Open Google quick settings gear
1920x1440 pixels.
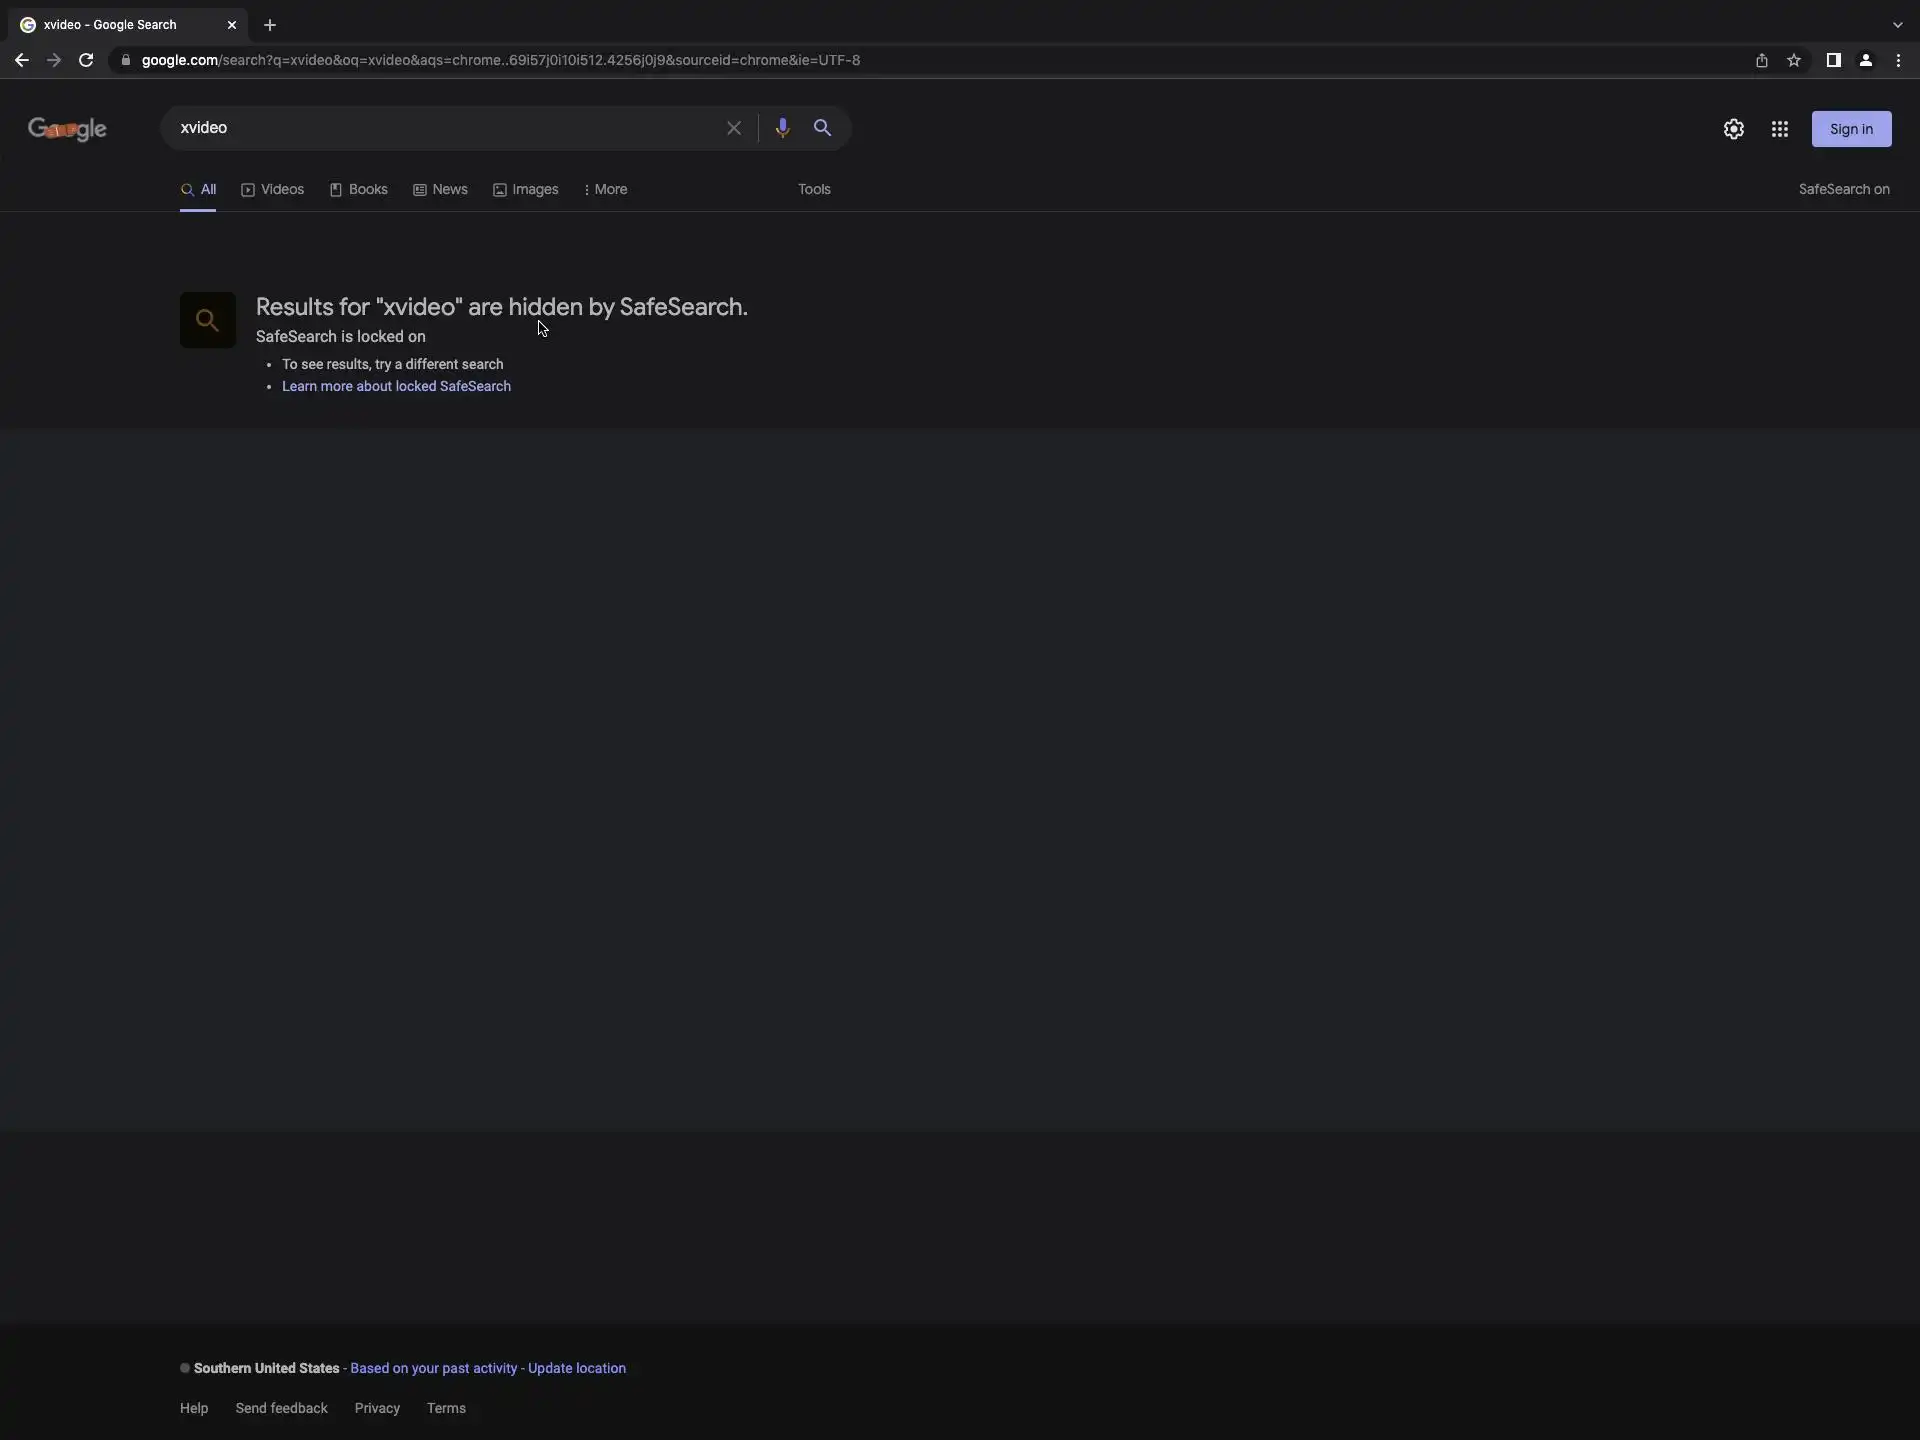[x=1733, y=129]
